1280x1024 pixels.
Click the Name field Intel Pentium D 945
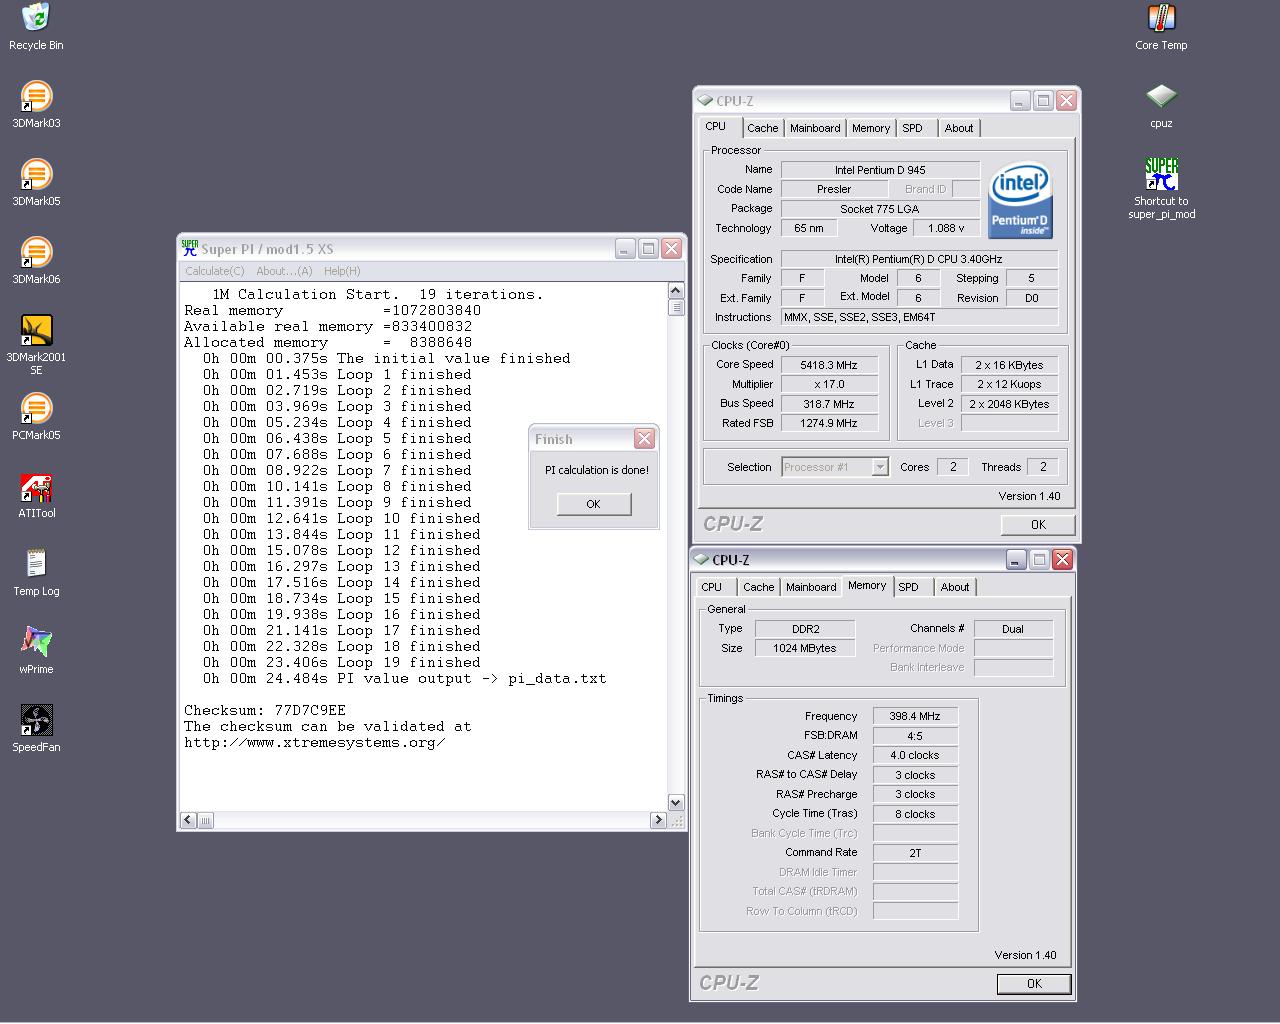pyautogui.click(x=880, y=170)
